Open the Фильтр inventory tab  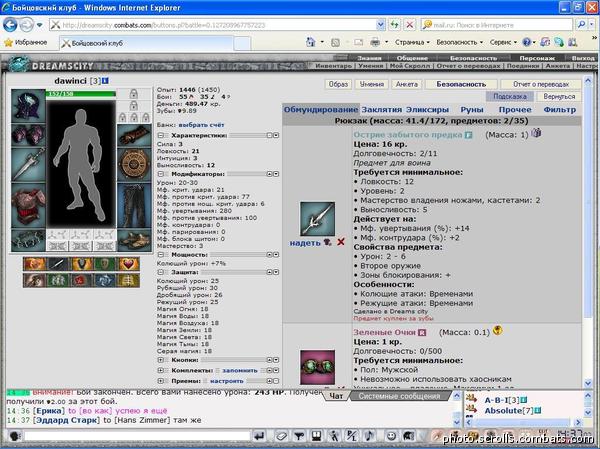pos(559,109)
